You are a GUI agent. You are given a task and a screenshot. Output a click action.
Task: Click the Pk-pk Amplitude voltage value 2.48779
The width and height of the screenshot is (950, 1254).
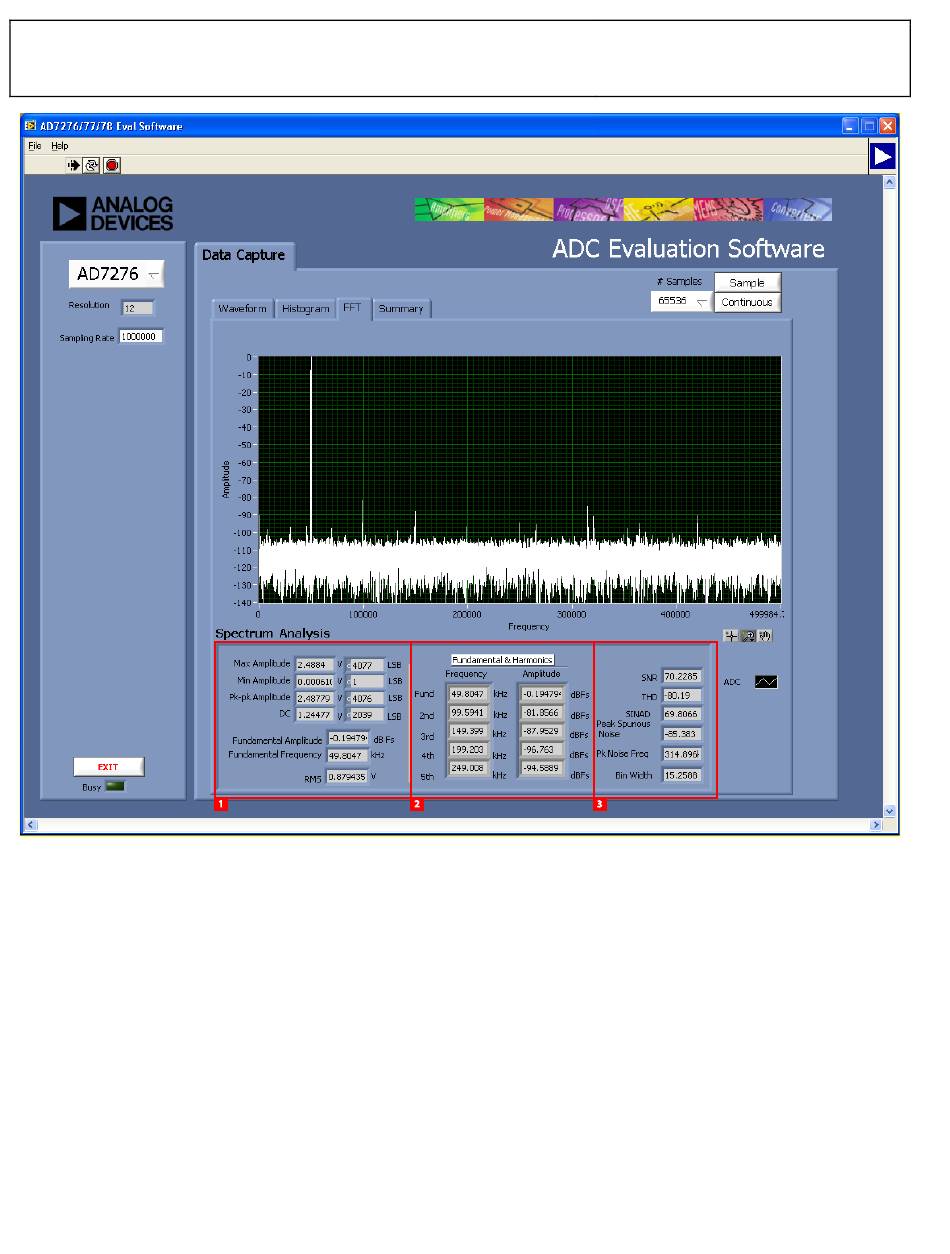(x=314, y=698)
